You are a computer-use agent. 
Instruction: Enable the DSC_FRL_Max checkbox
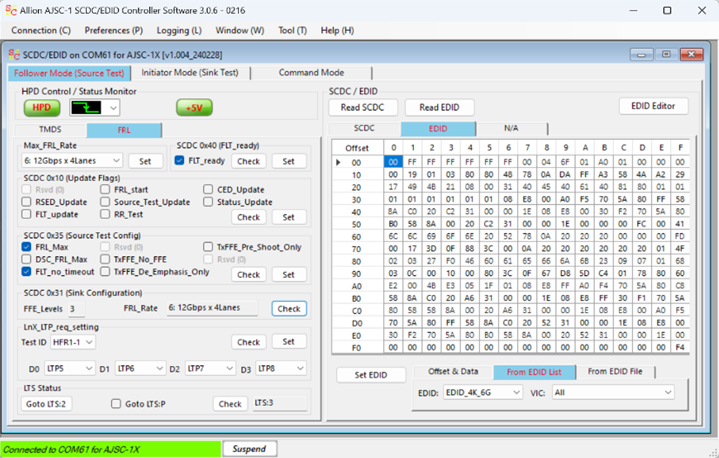[x=27, y=259]
